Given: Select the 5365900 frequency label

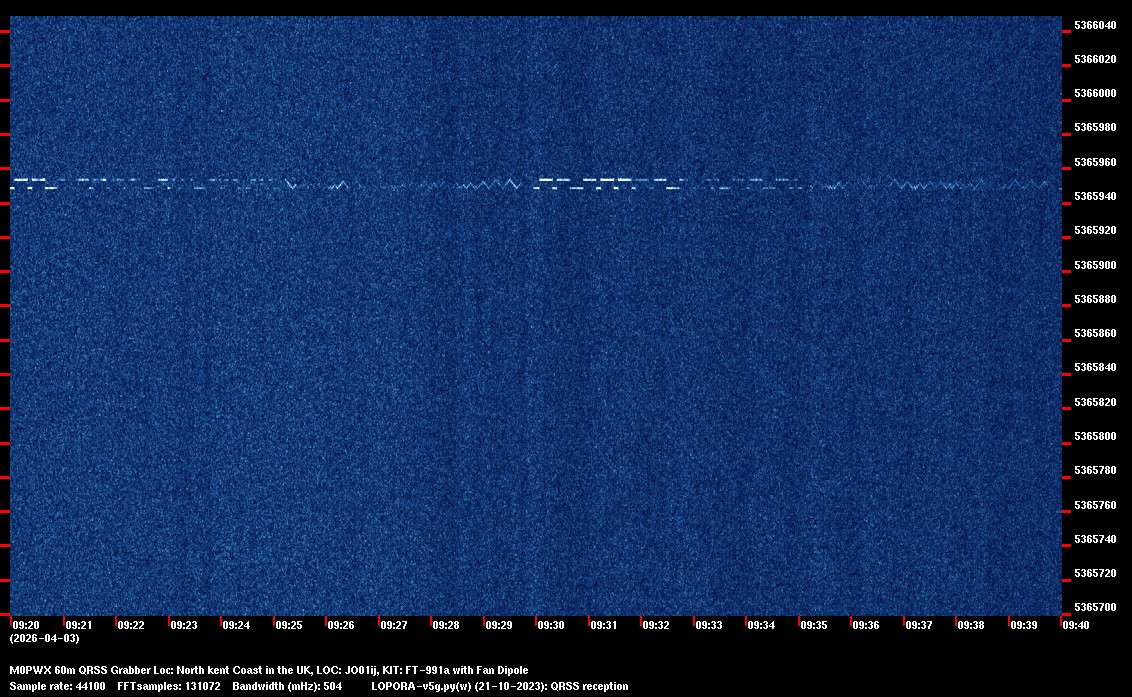Looking at the screenshot, I should (x=1095, y=265).
